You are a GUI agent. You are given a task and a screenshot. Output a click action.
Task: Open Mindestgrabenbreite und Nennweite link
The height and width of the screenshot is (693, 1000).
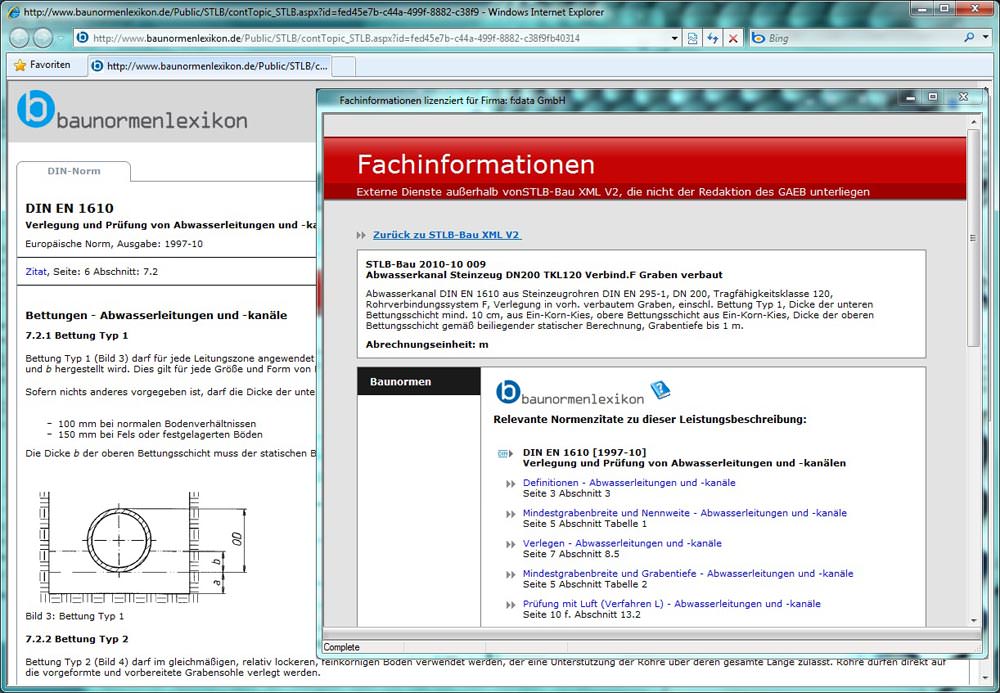685,513
